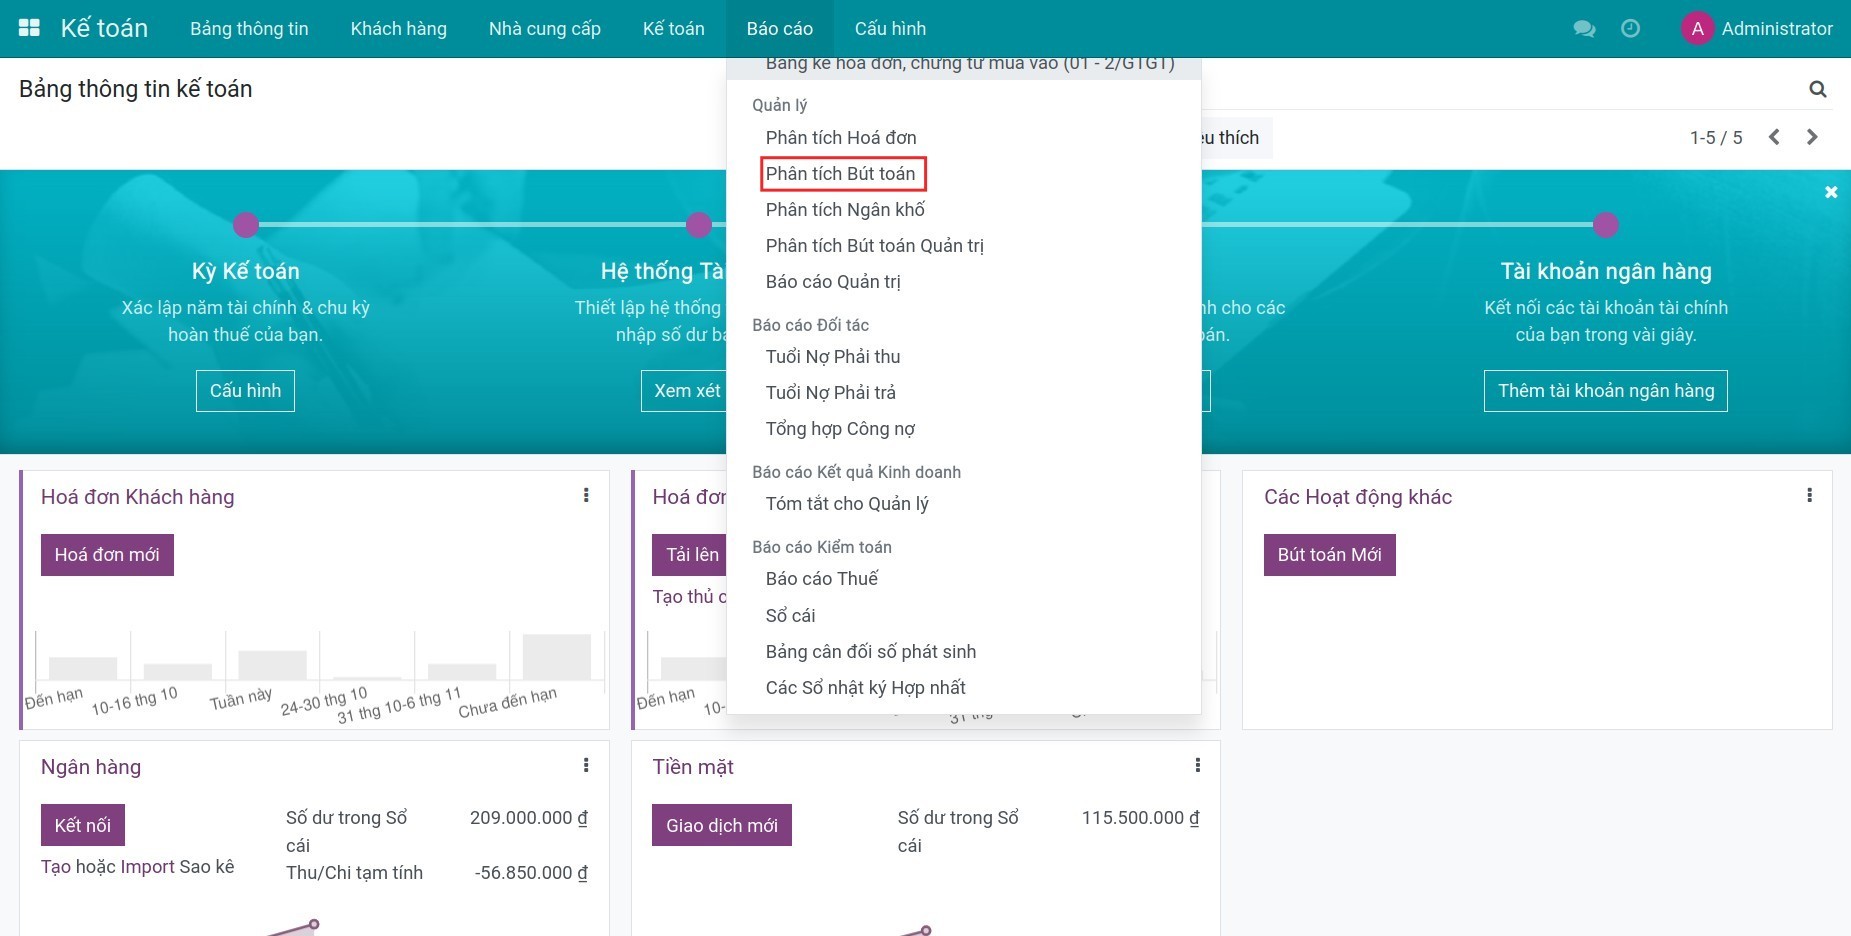
Task: Open the activities clock icon
Action: coord(1630,29)
